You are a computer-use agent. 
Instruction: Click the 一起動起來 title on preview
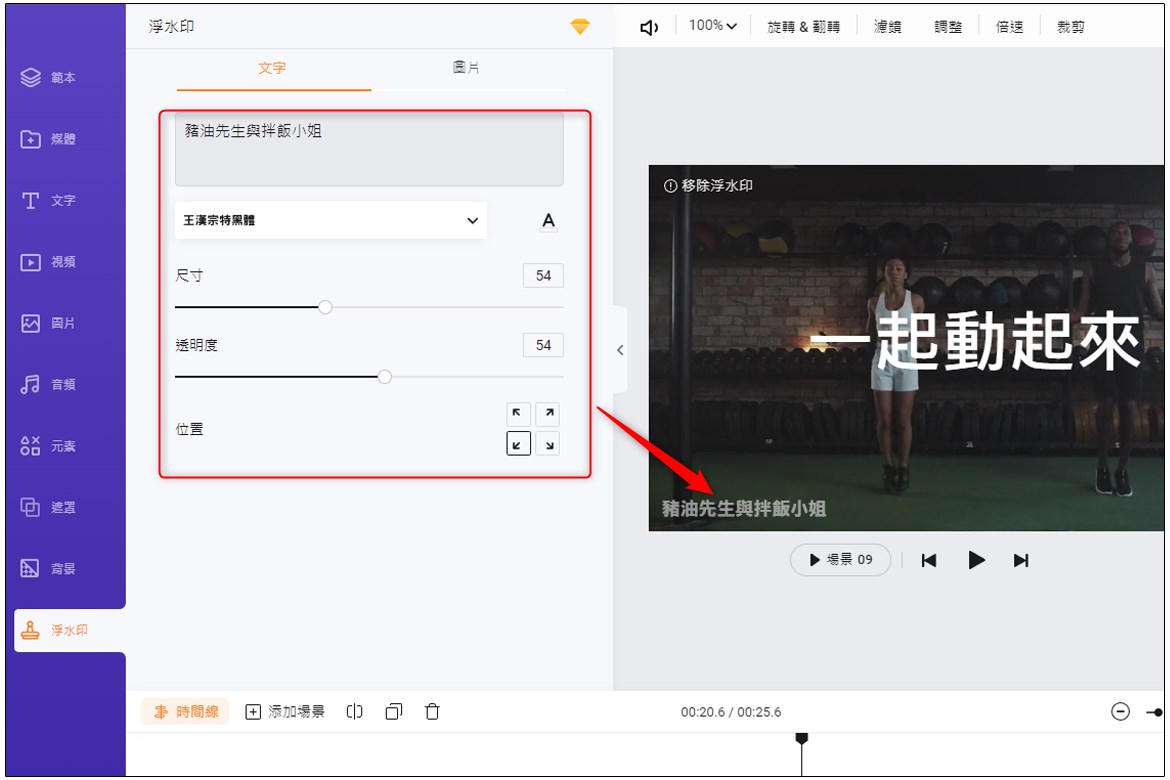975,341
